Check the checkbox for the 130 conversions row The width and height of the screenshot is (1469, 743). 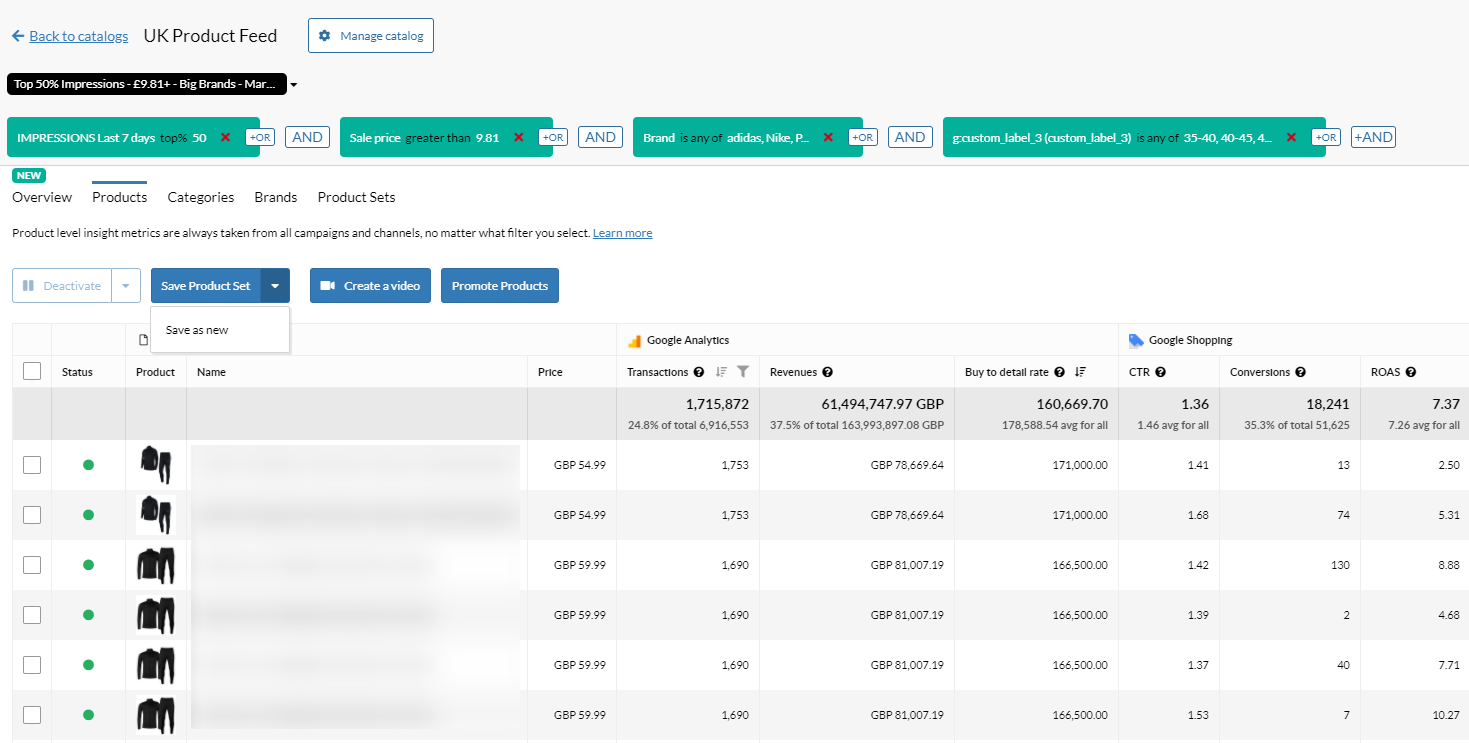[x=32, y=565]
